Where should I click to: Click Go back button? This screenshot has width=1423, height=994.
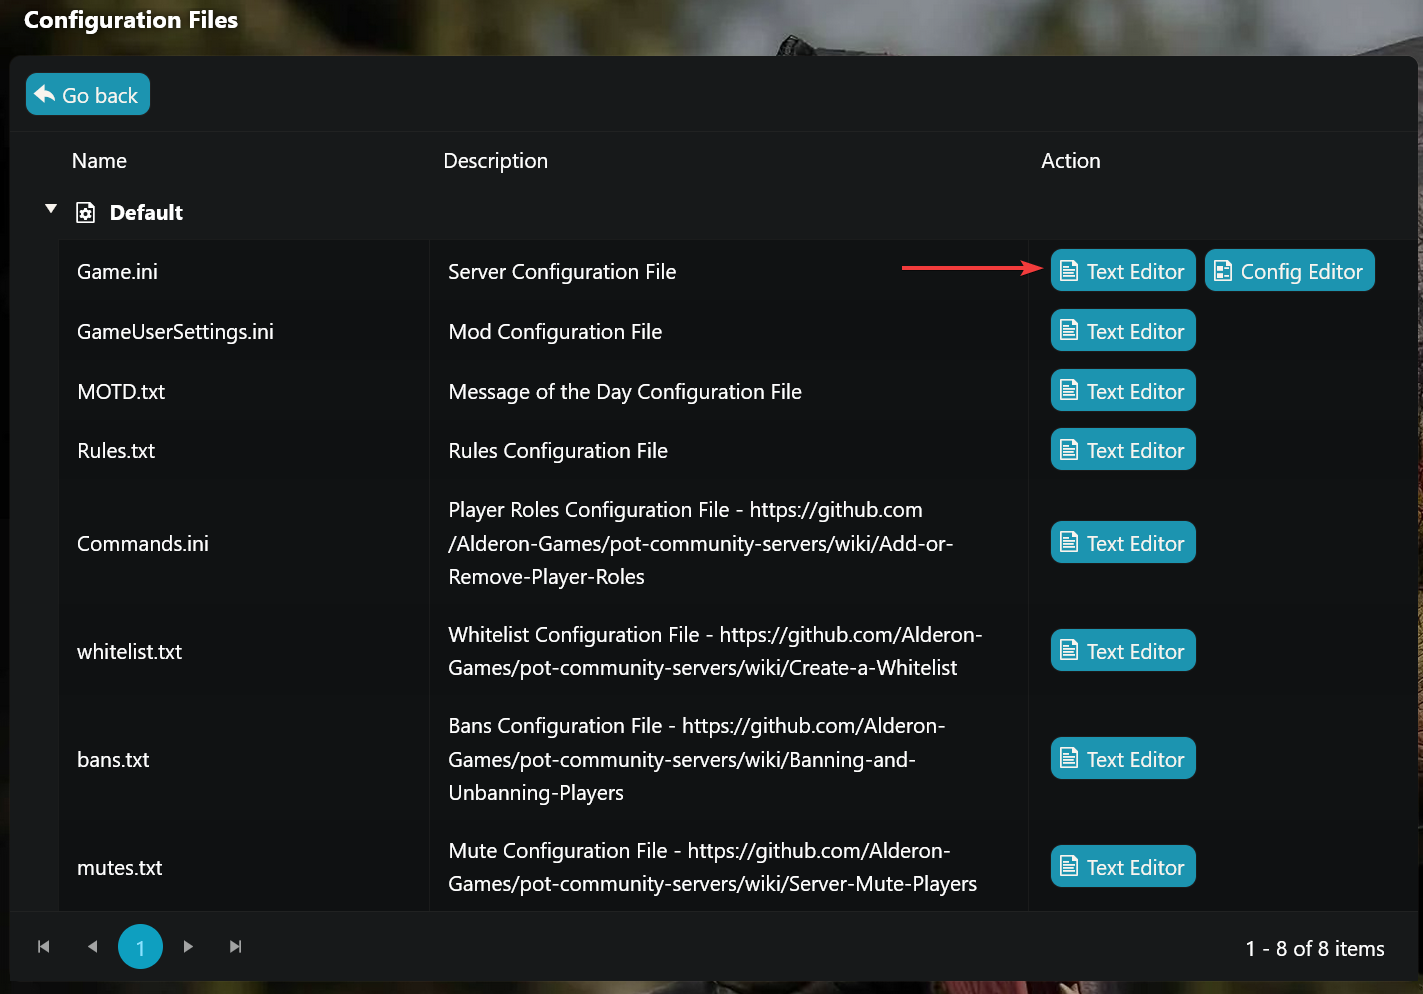click(x=88, y=95)
